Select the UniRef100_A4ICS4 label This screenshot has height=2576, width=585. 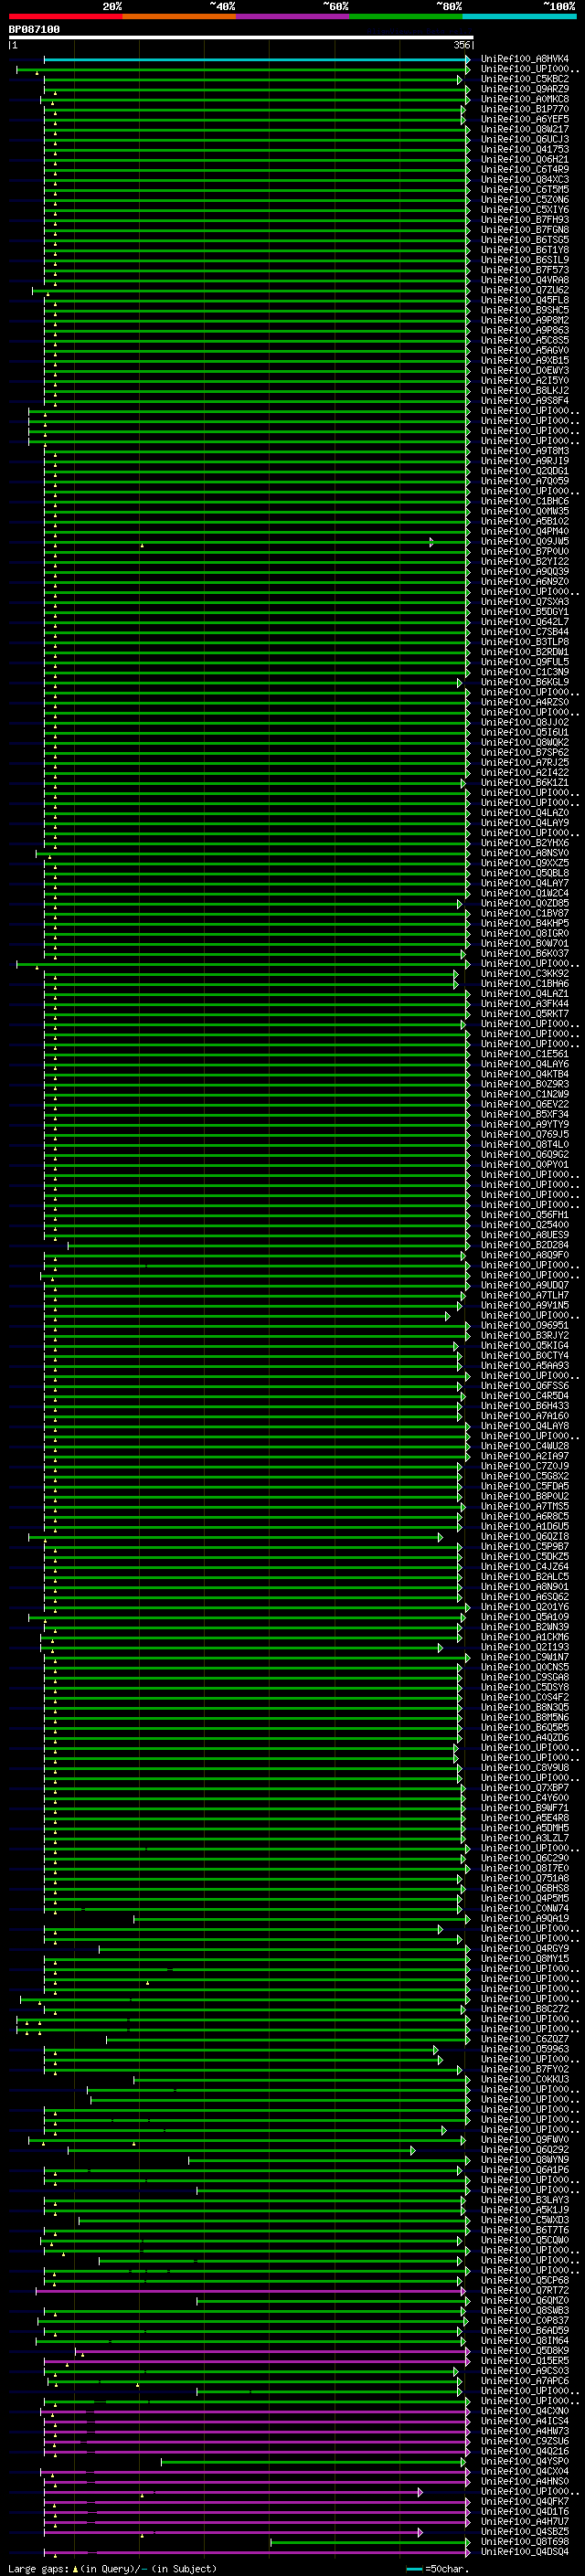click(x=525, y=2421)
